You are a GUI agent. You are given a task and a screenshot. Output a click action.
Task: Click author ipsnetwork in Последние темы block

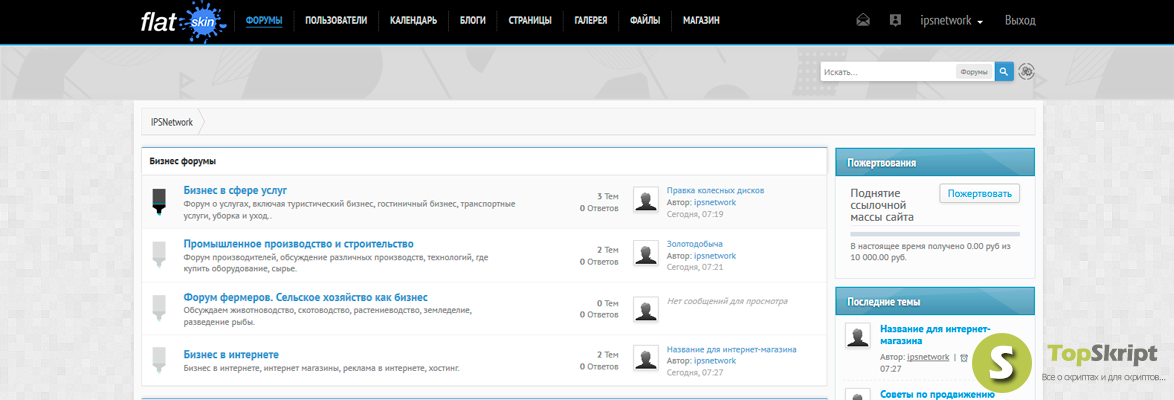(x=928, y=357)
